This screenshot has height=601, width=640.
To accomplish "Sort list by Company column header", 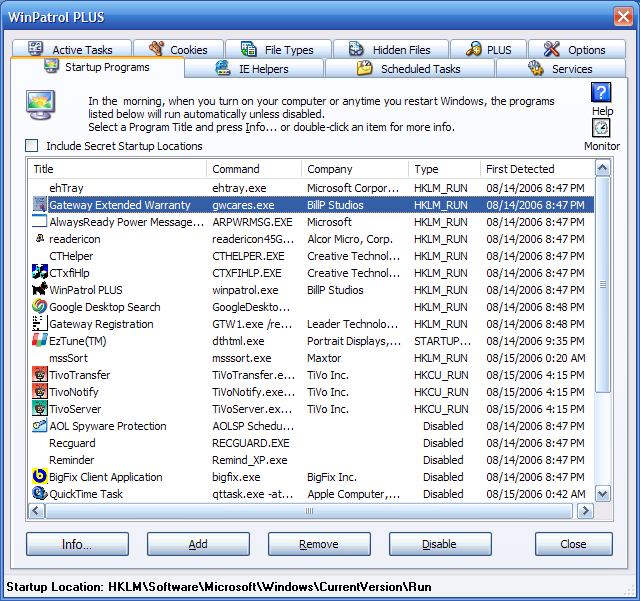I will (x=355, y=169).
